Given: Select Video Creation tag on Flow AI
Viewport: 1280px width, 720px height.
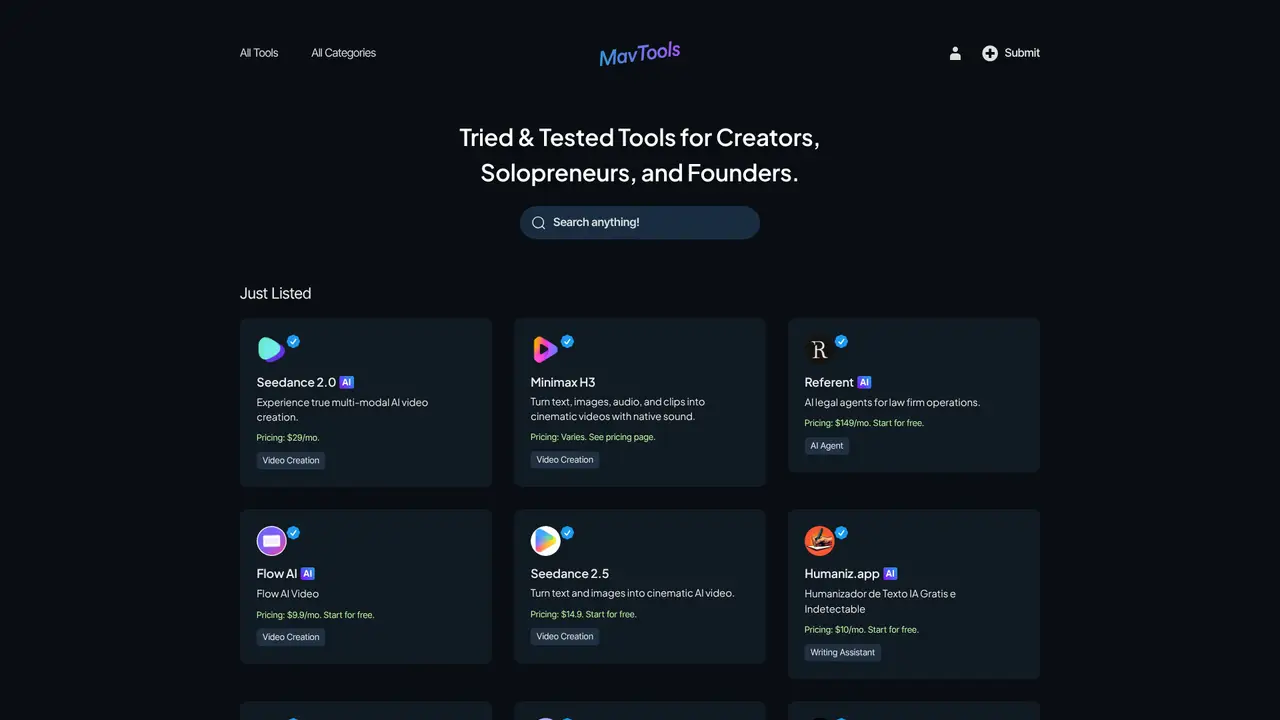Looking at the screenshot, I should pos(291,637).
